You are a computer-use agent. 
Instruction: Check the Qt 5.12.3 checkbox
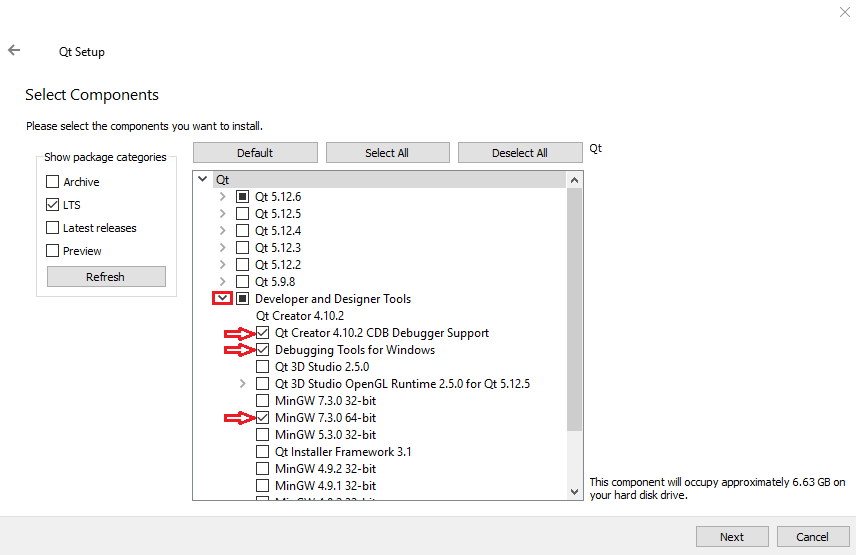coord(242,247)
